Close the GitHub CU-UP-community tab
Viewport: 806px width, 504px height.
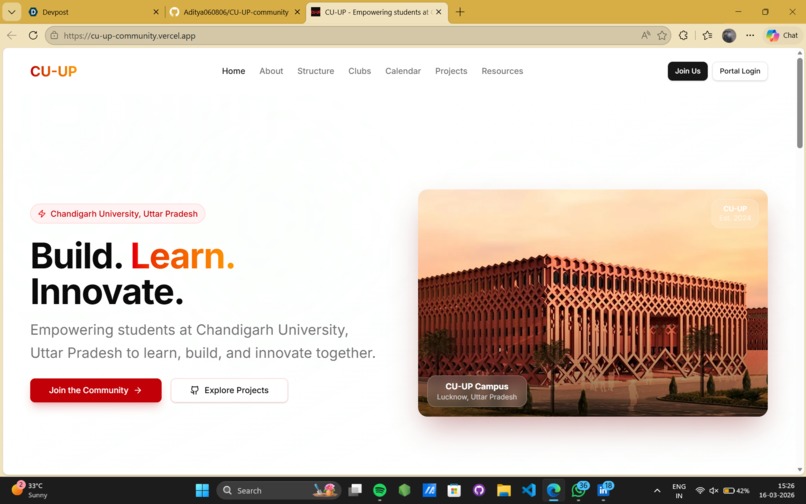297,12
